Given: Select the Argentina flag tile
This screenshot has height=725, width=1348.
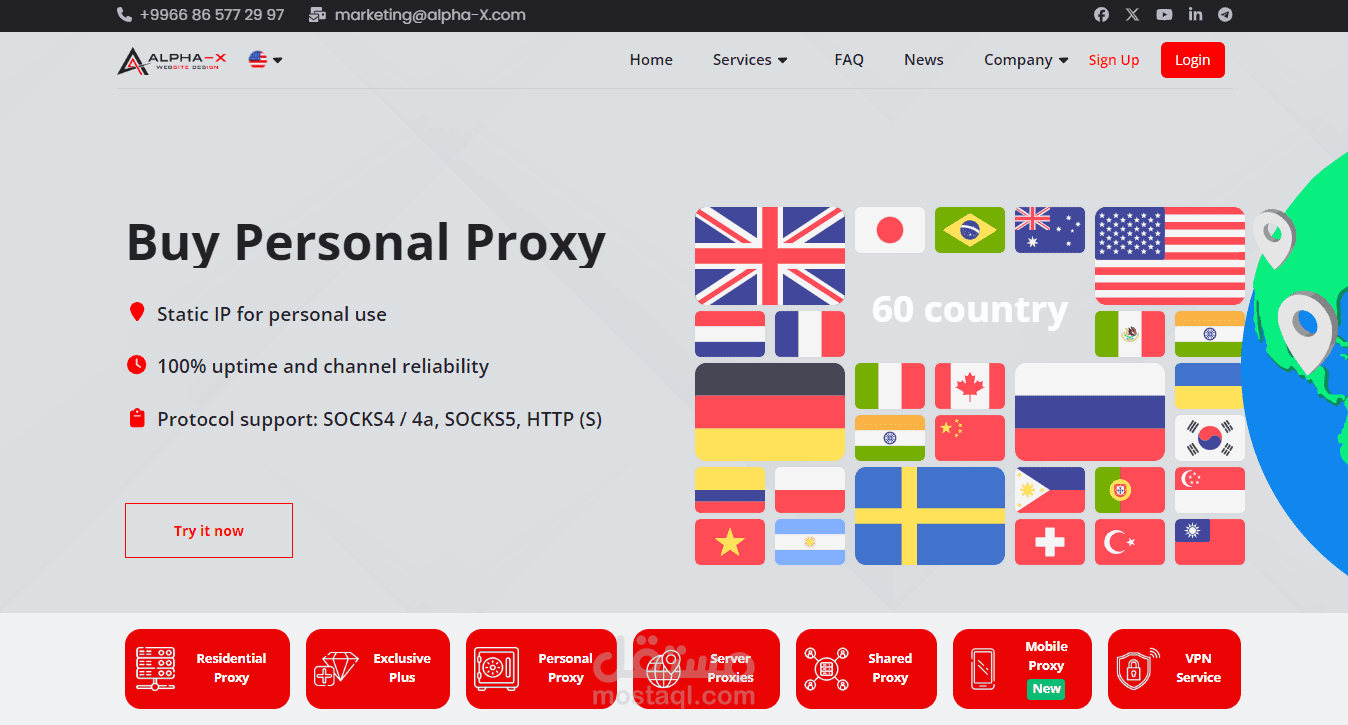Looking at the screenshot, I should click(810, 542).
